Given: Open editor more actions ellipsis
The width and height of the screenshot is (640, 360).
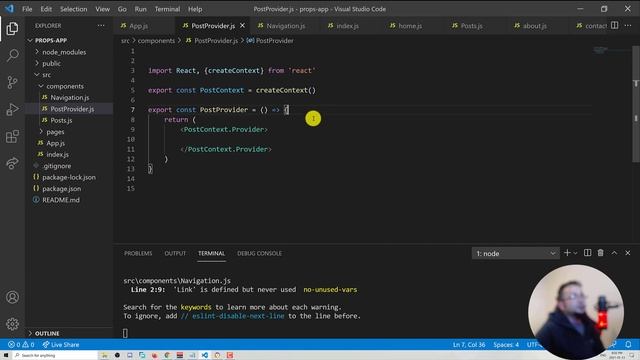Looking at the screenshot, I should pyautogui.click(x=628, y=25).
